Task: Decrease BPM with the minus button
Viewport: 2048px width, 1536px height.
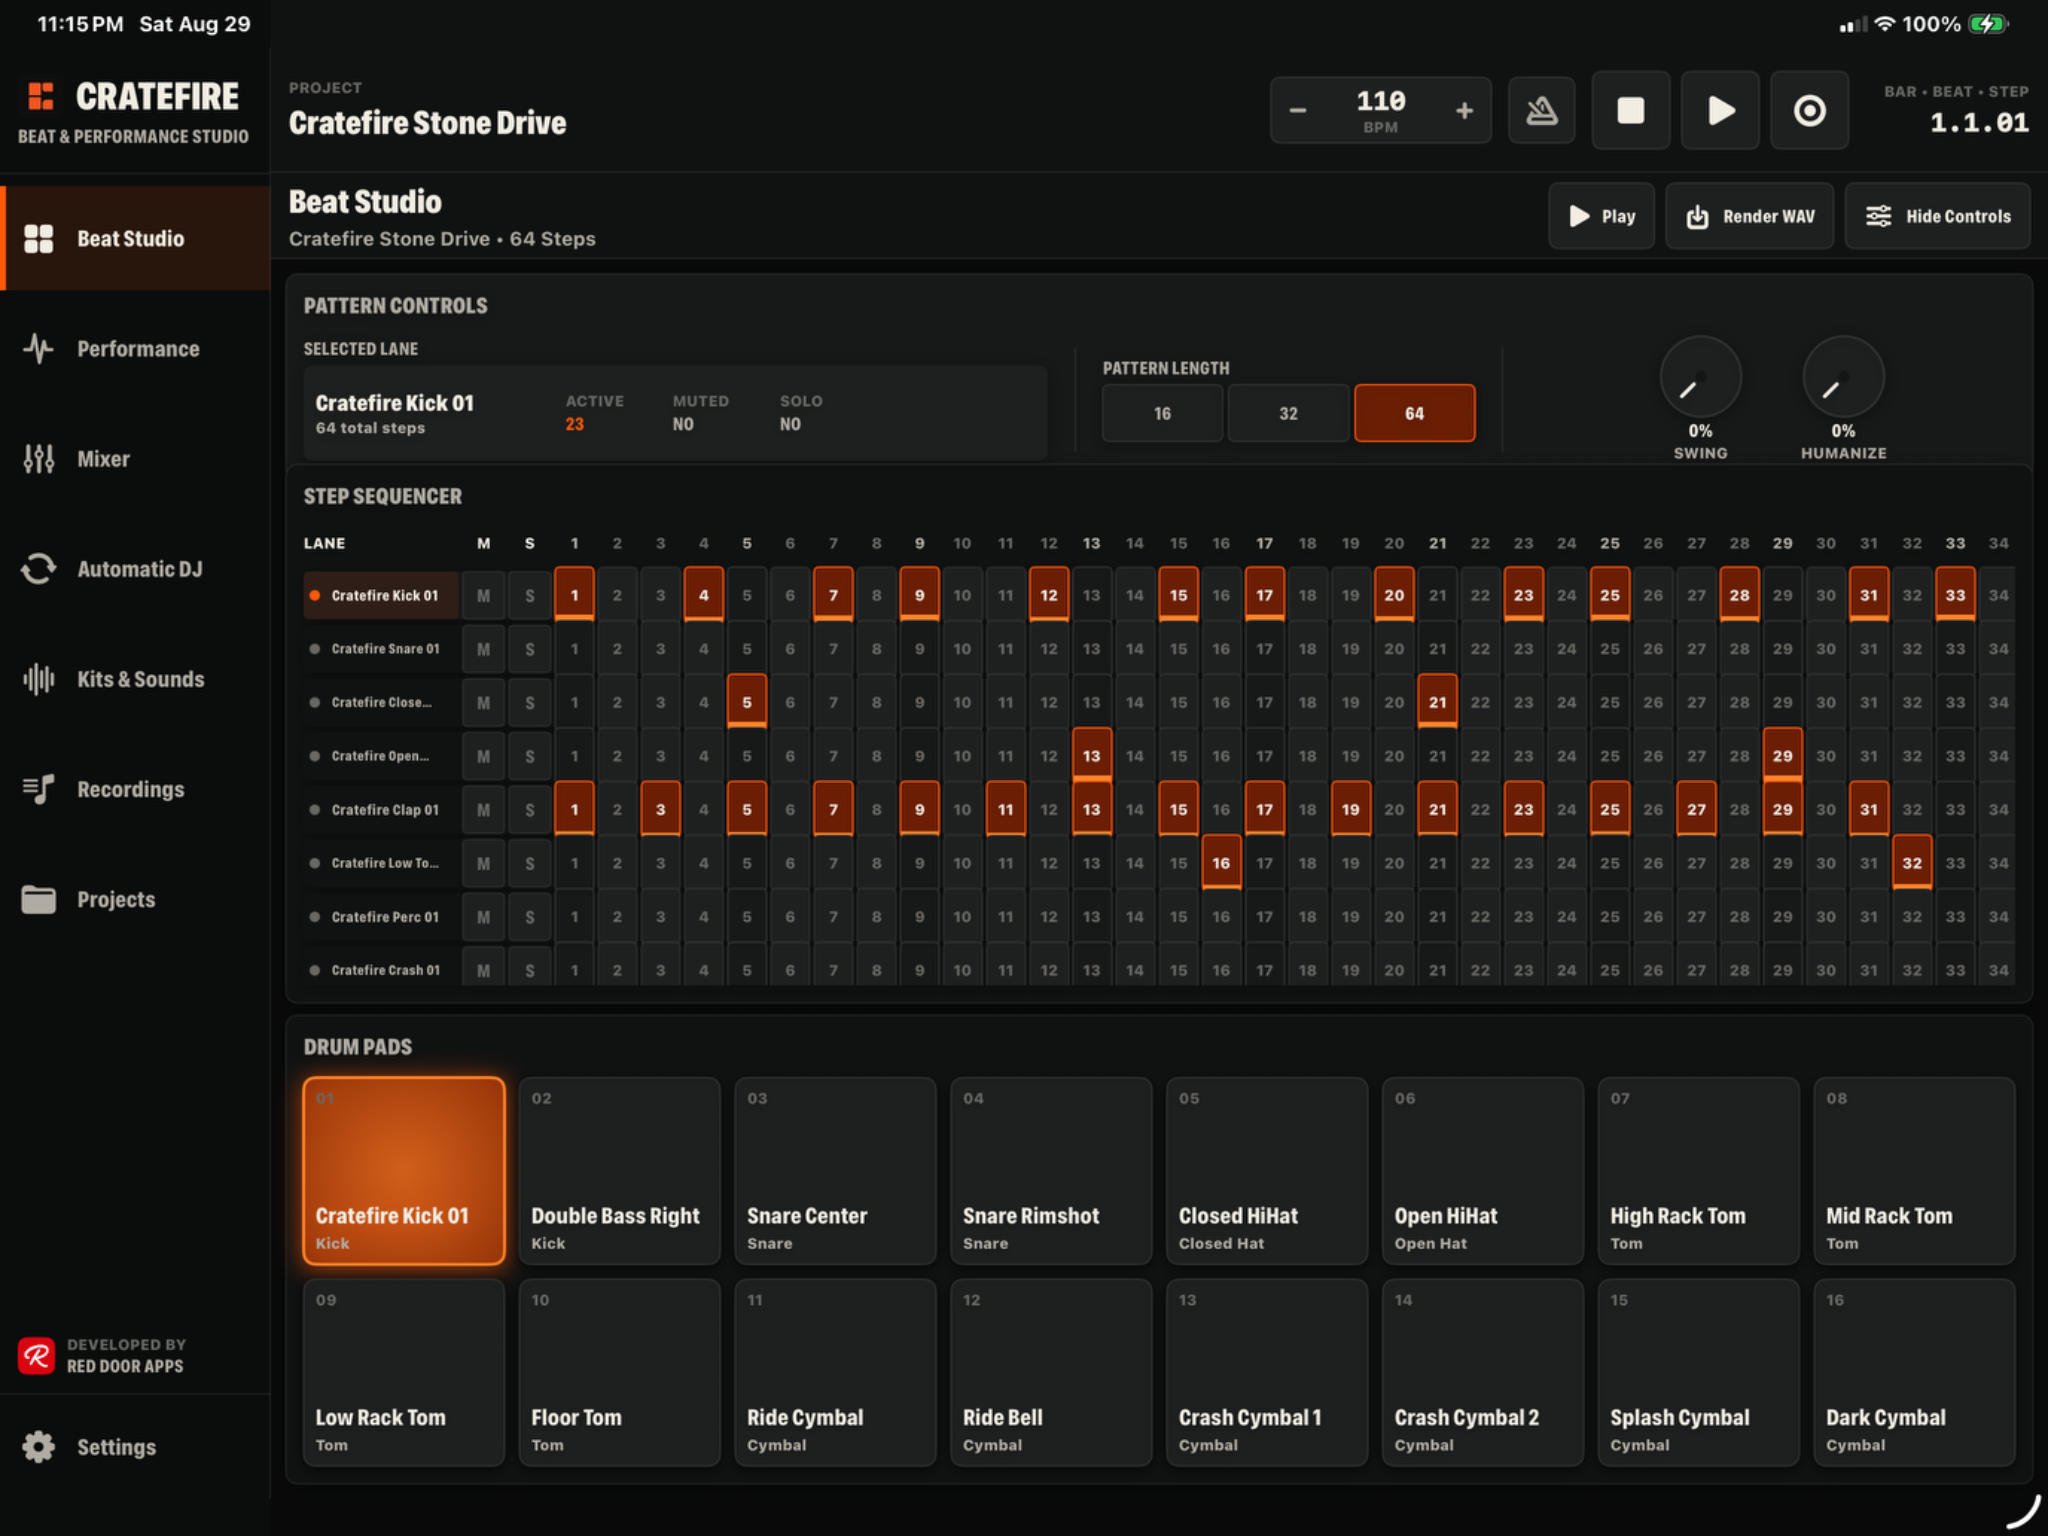Action: 1298,110
